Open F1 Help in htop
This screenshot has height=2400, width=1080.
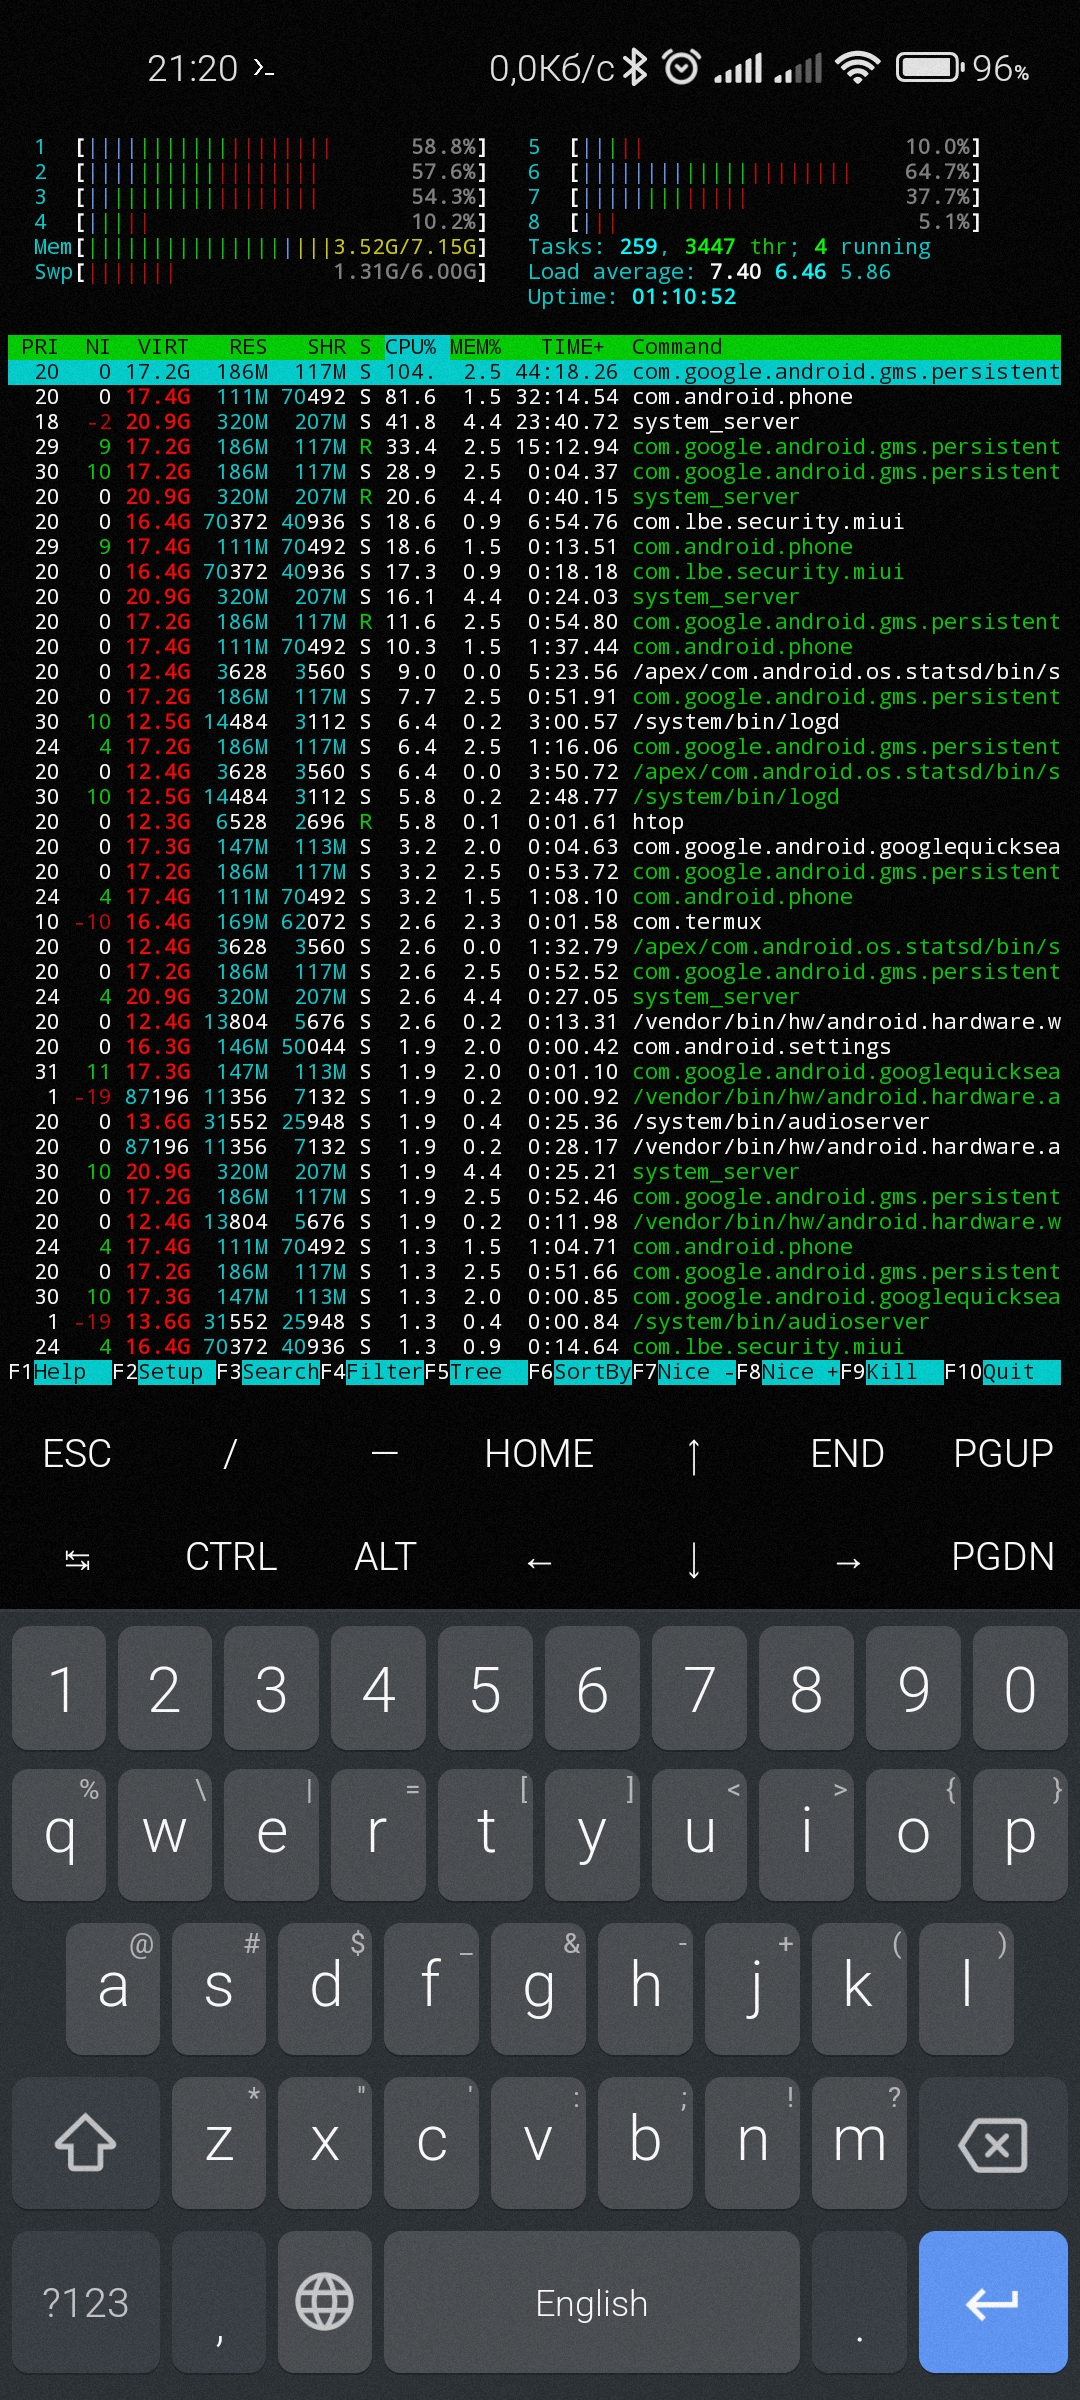(59, 1372)
